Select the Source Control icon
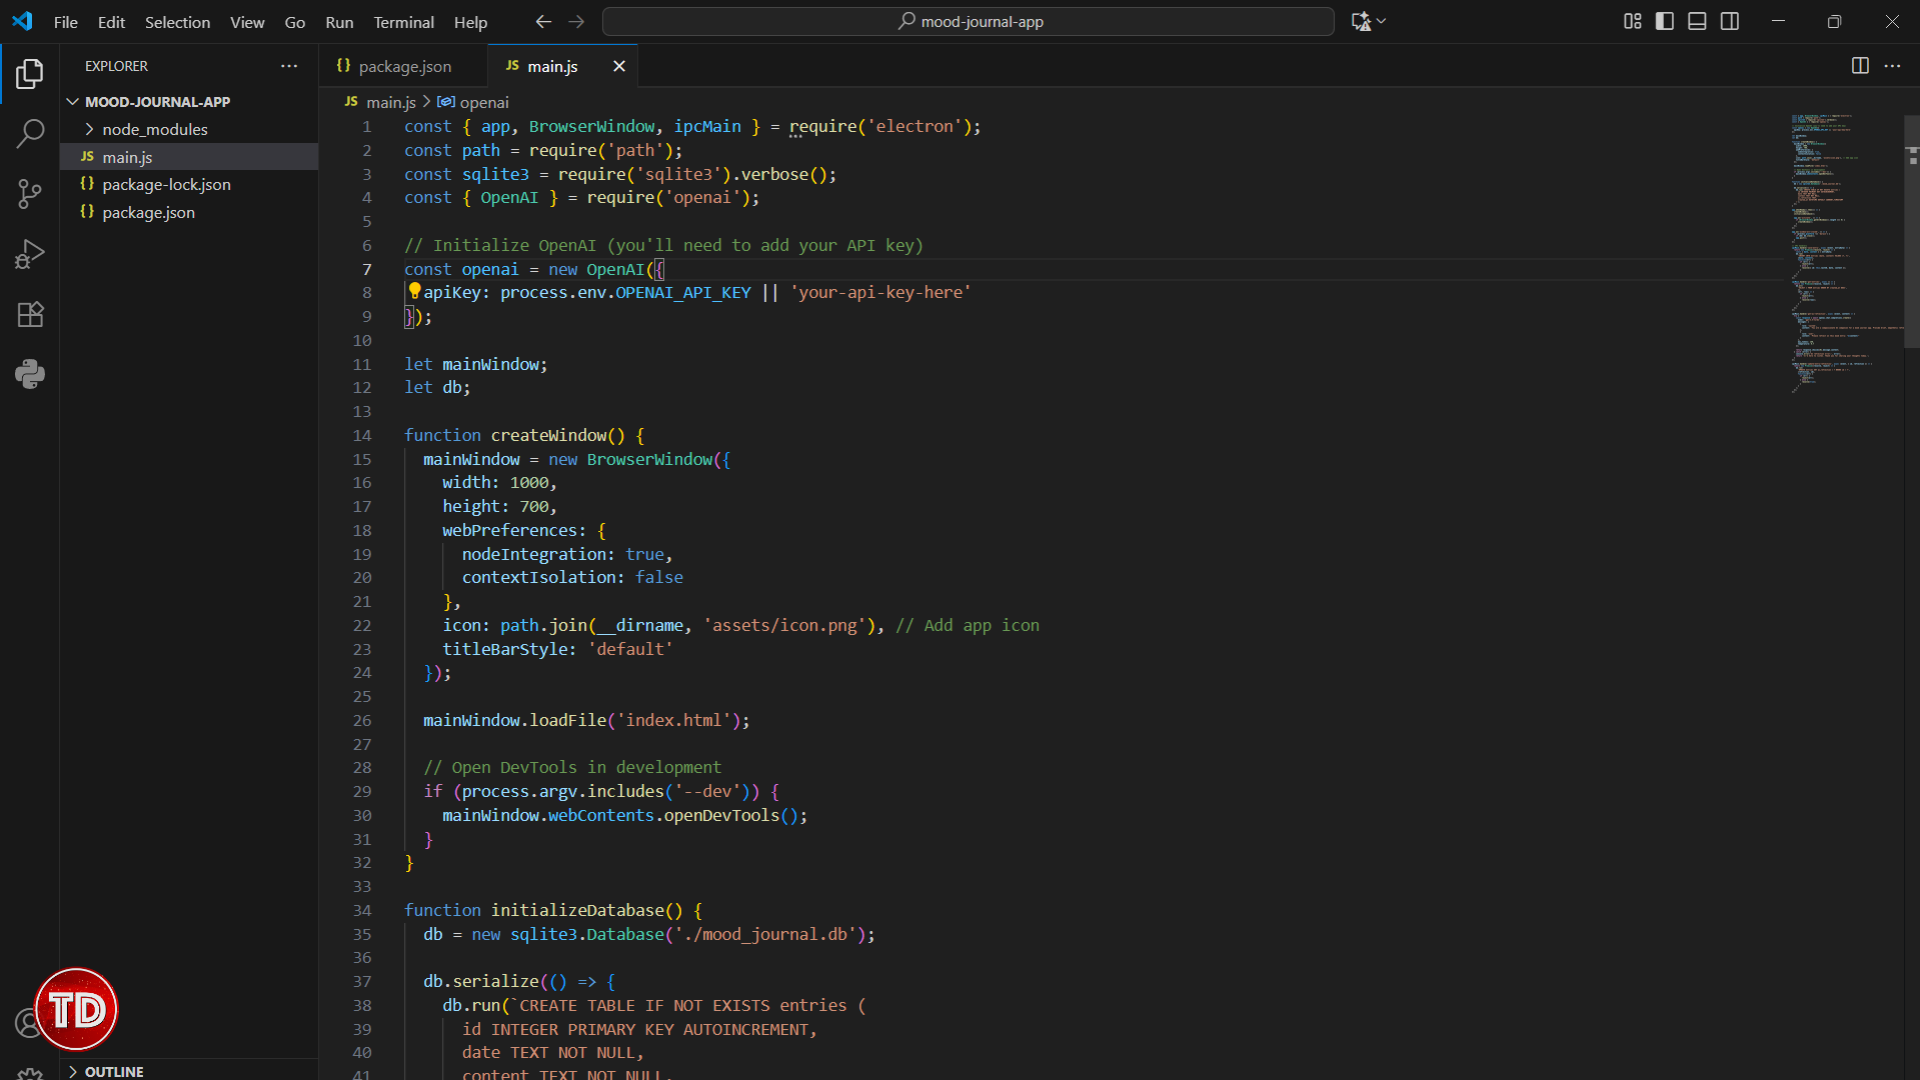 point(29,194)
